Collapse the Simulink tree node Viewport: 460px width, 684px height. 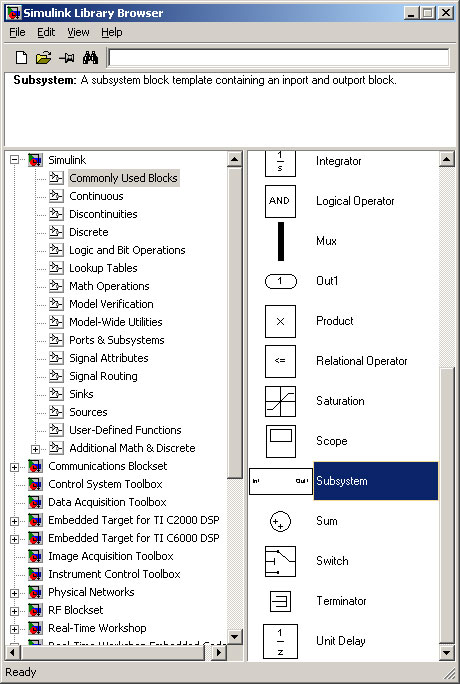click(14, 160)
